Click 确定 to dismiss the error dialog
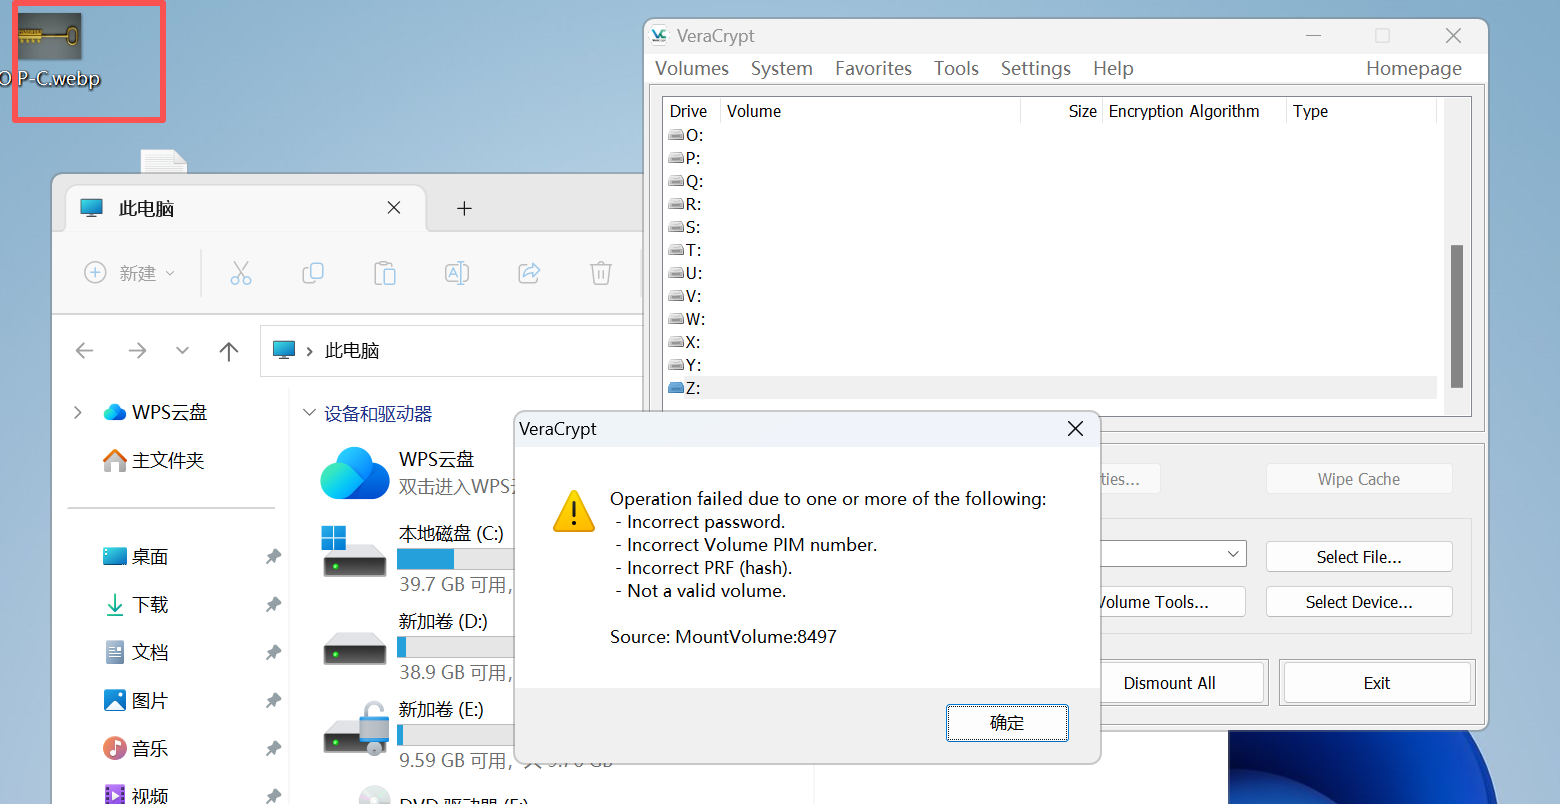The width and height of the screenshot is (1560, 804). pos(1007,723)
